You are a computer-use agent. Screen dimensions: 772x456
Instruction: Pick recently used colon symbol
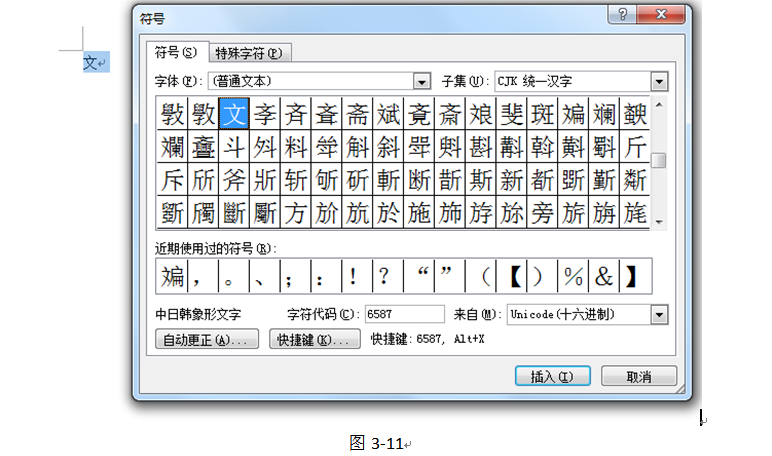326,276
